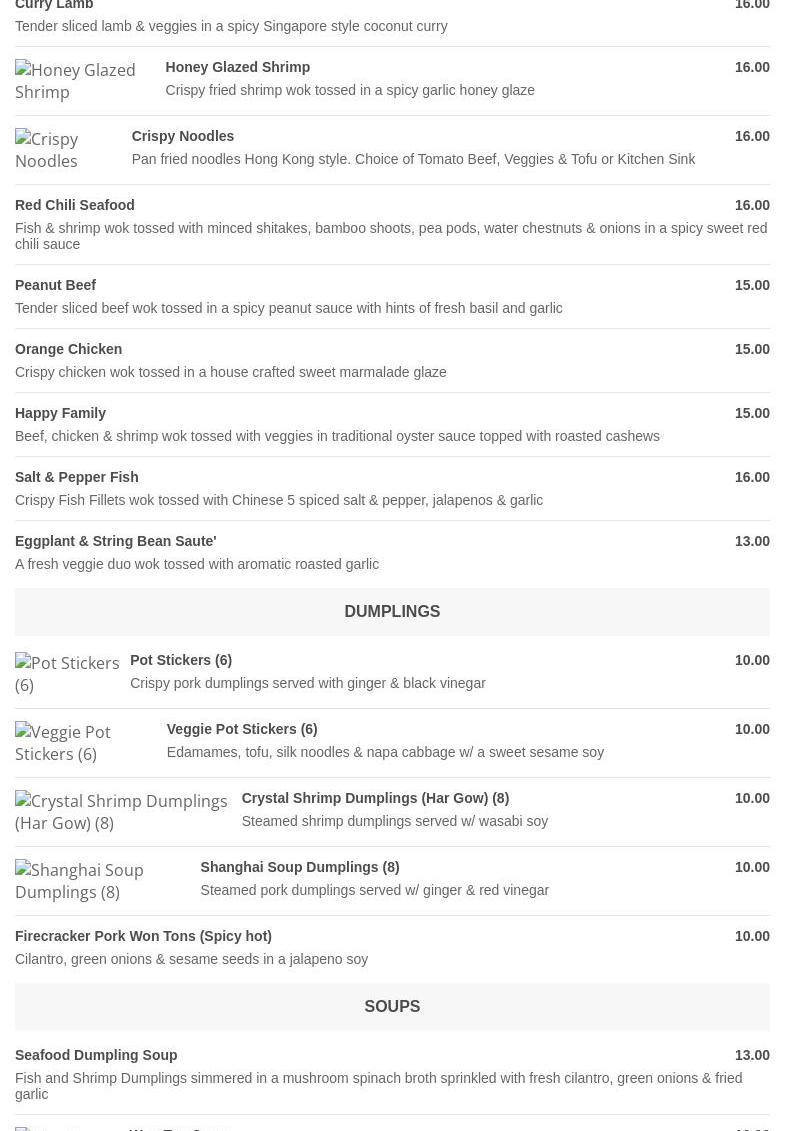This screenshot has height=1131, width=785.
Task: Click the Peanut Beef menu item title
Action: 56,285
